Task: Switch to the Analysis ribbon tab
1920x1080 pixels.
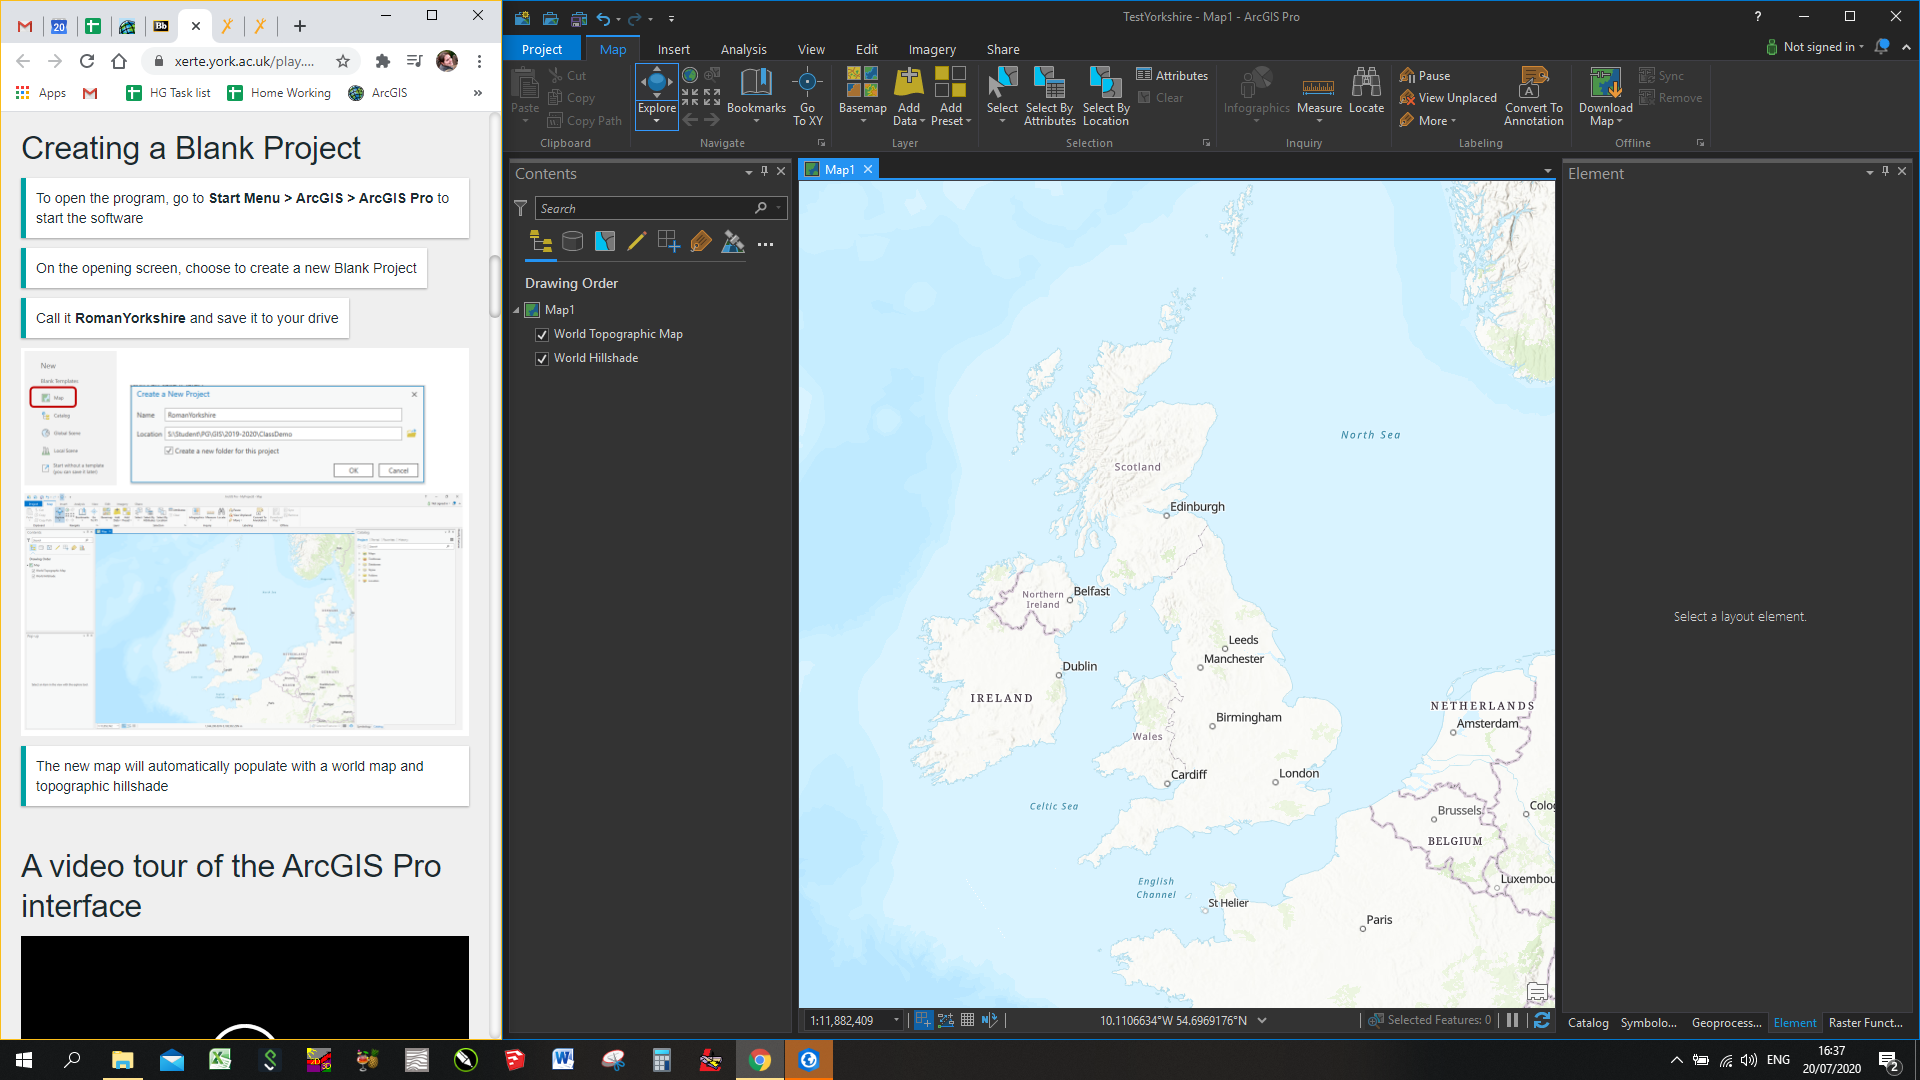Action: [743, 48]
